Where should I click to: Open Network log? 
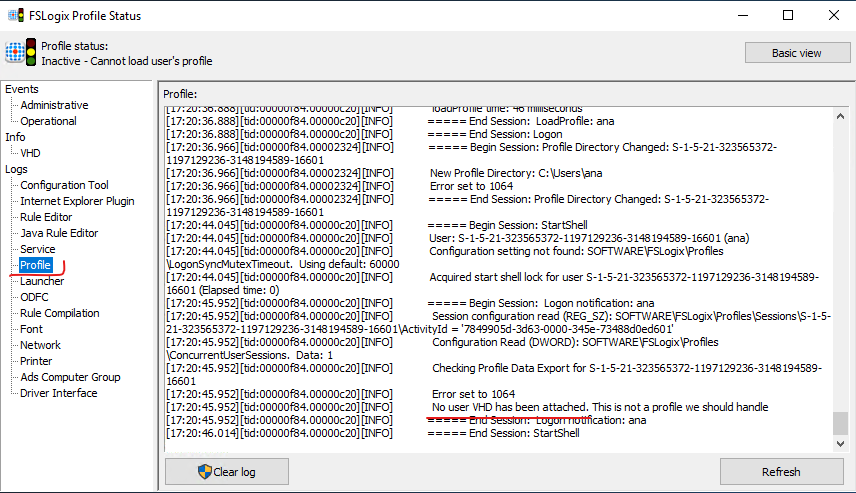40,345
